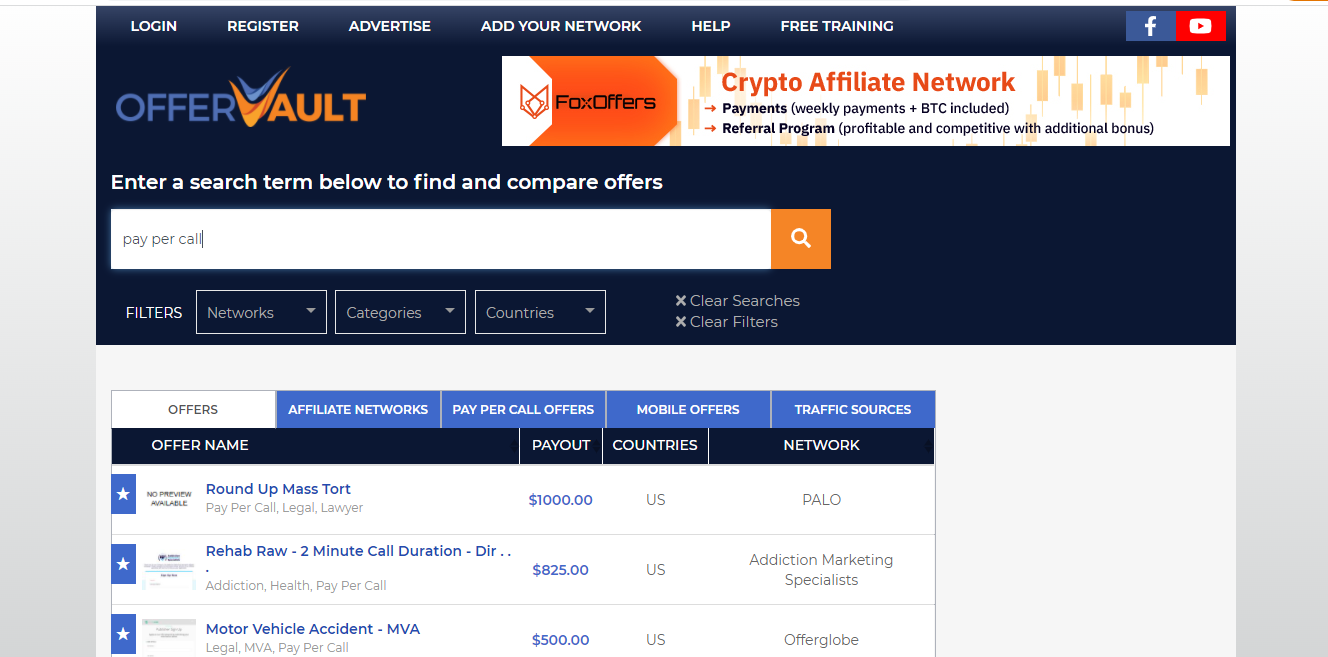Click the X icon beside Clear Filters
Image resolution: width=1328 pixels, height=657 pixels.
(681, 322)
